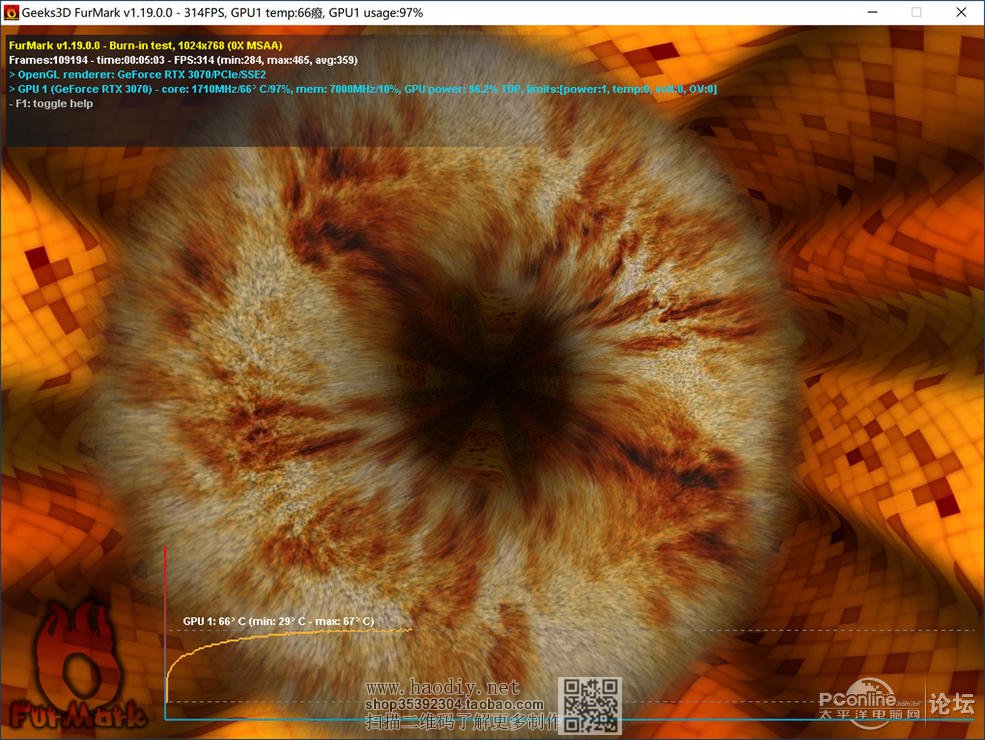Click the FurMark app icon in title bar

12,12
